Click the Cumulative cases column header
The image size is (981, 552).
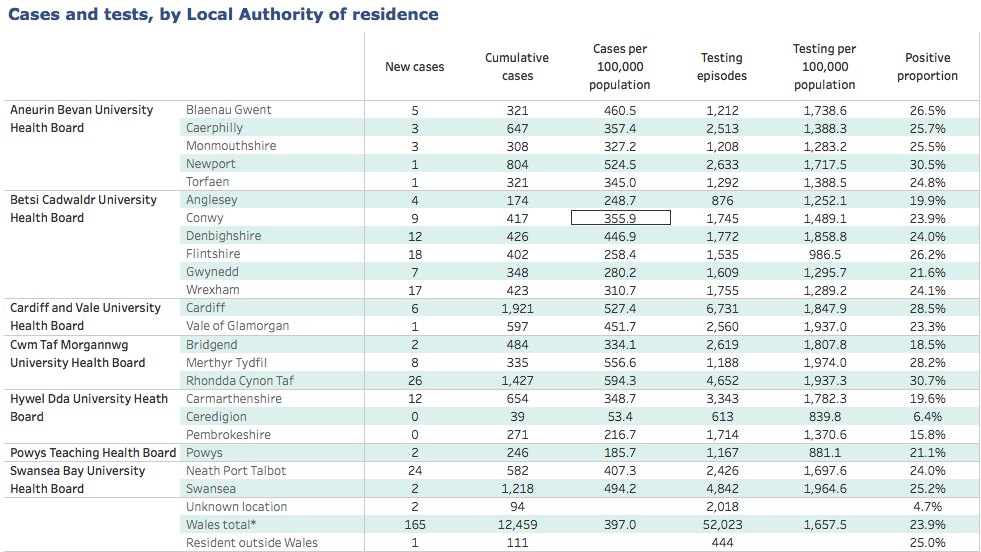pos(516,67)
